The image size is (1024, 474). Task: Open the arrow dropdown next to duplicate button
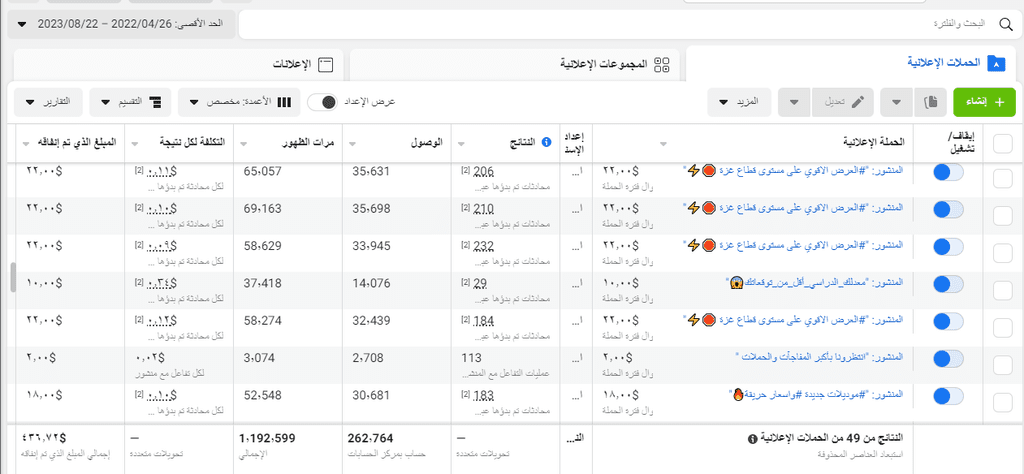pyautogui.click(x=896, y=102)
